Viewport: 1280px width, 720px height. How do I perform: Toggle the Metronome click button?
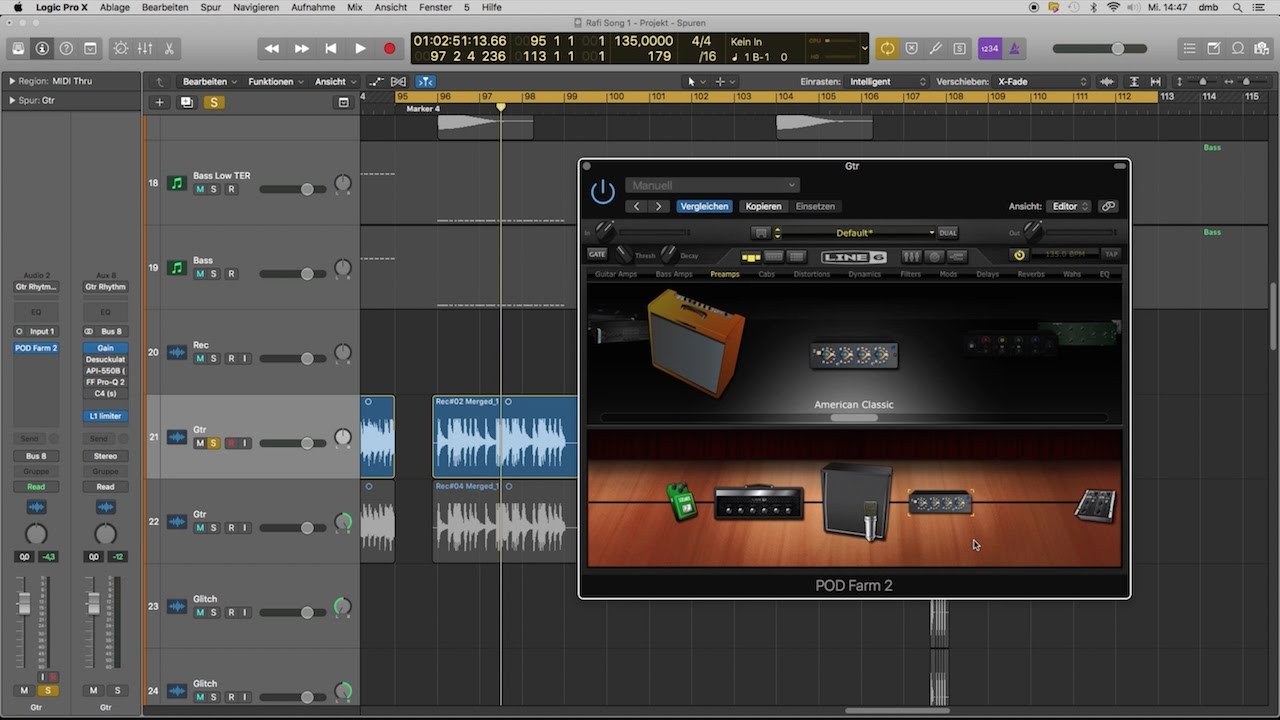(x=1014, y=48)
